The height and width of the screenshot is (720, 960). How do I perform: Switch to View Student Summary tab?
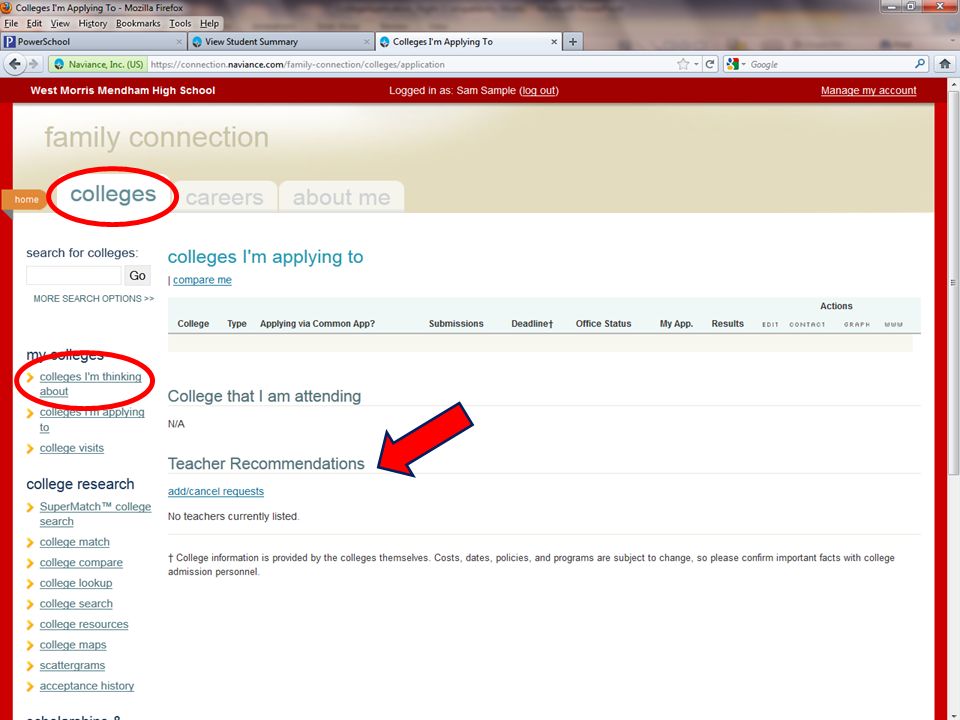click(280, 42)
